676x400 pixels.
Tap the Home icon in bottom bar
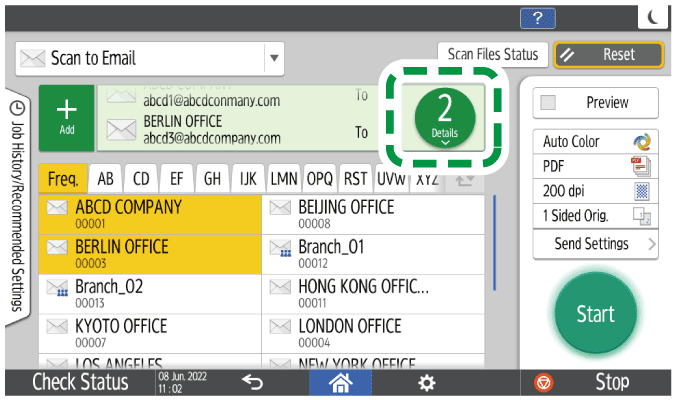click(343, 382)
